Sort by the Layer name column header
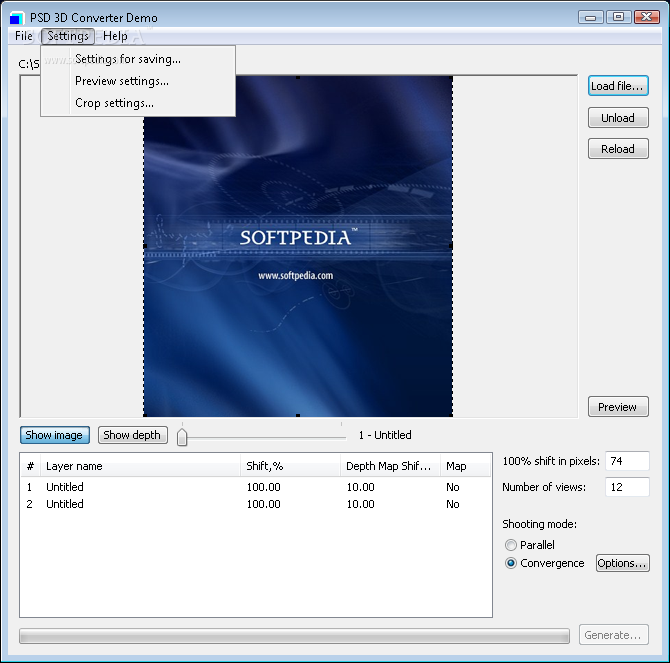This screenshot has width=670, height=663. click(140, 466)
